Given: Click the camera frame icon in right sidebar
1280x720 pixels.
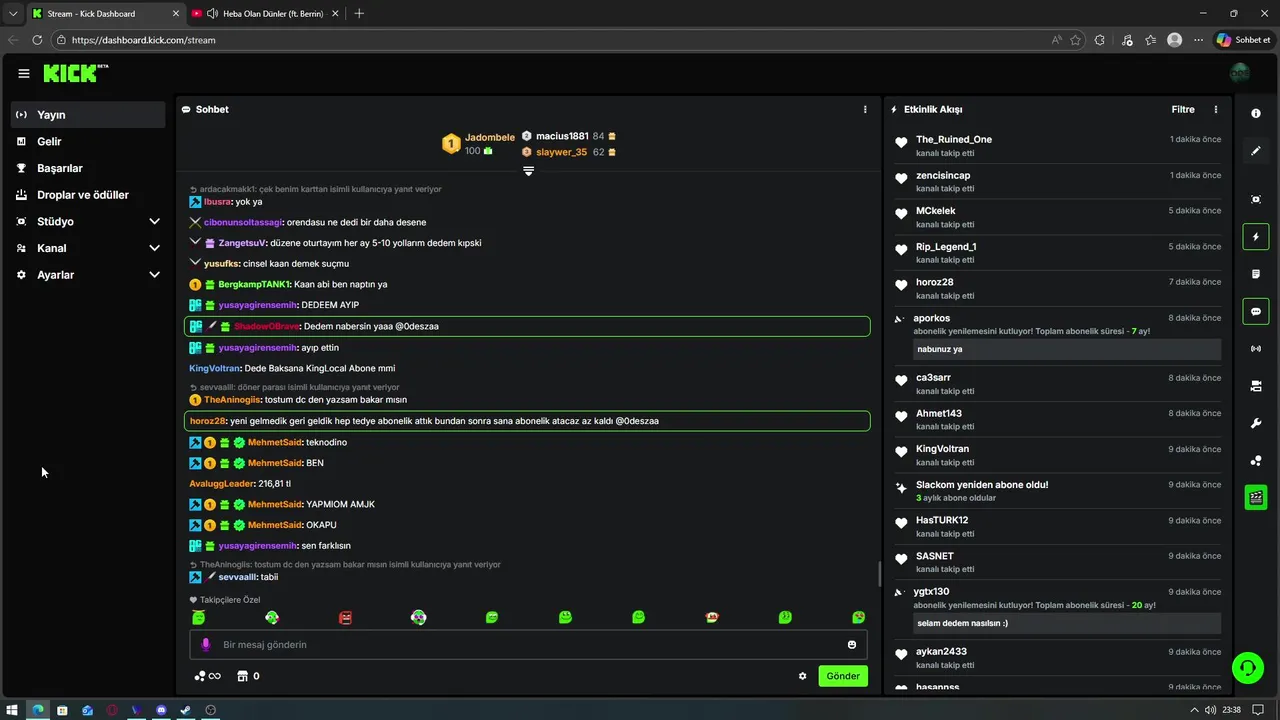Looking at the screenshot, I should click(x=1256, y=199).
